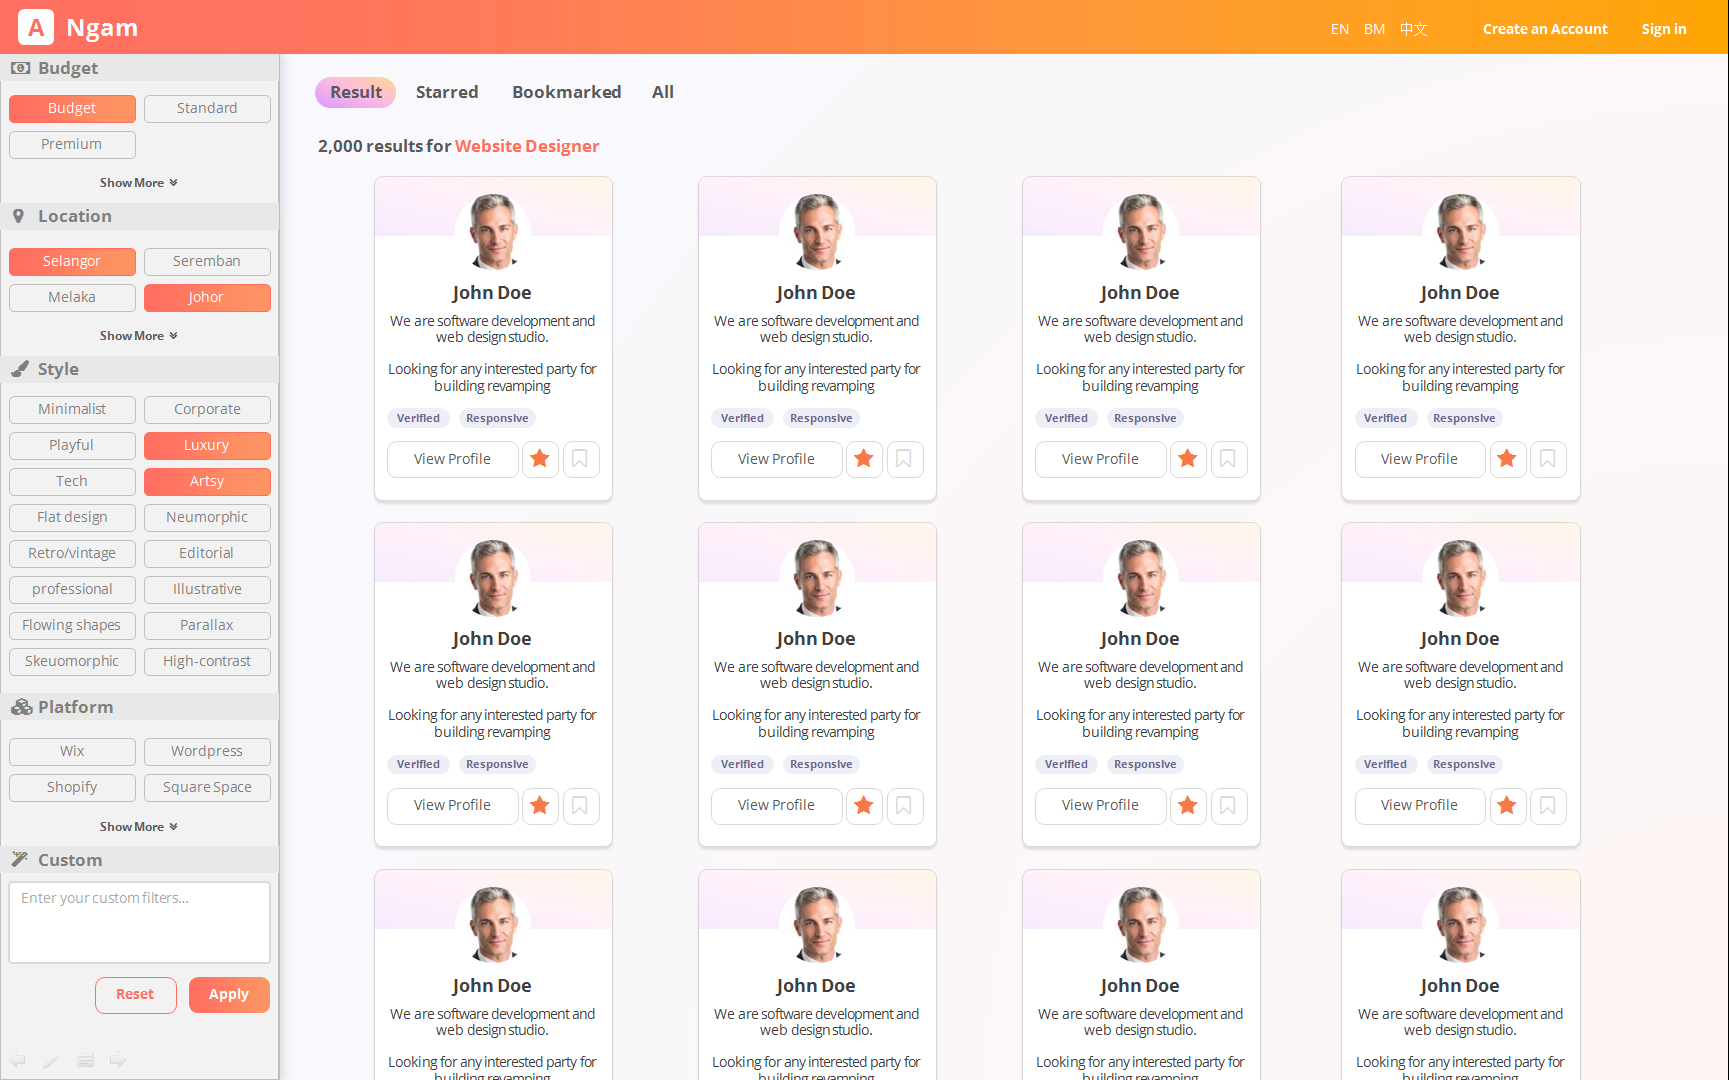Star the top-right card in the first row

coord(1507,459)
